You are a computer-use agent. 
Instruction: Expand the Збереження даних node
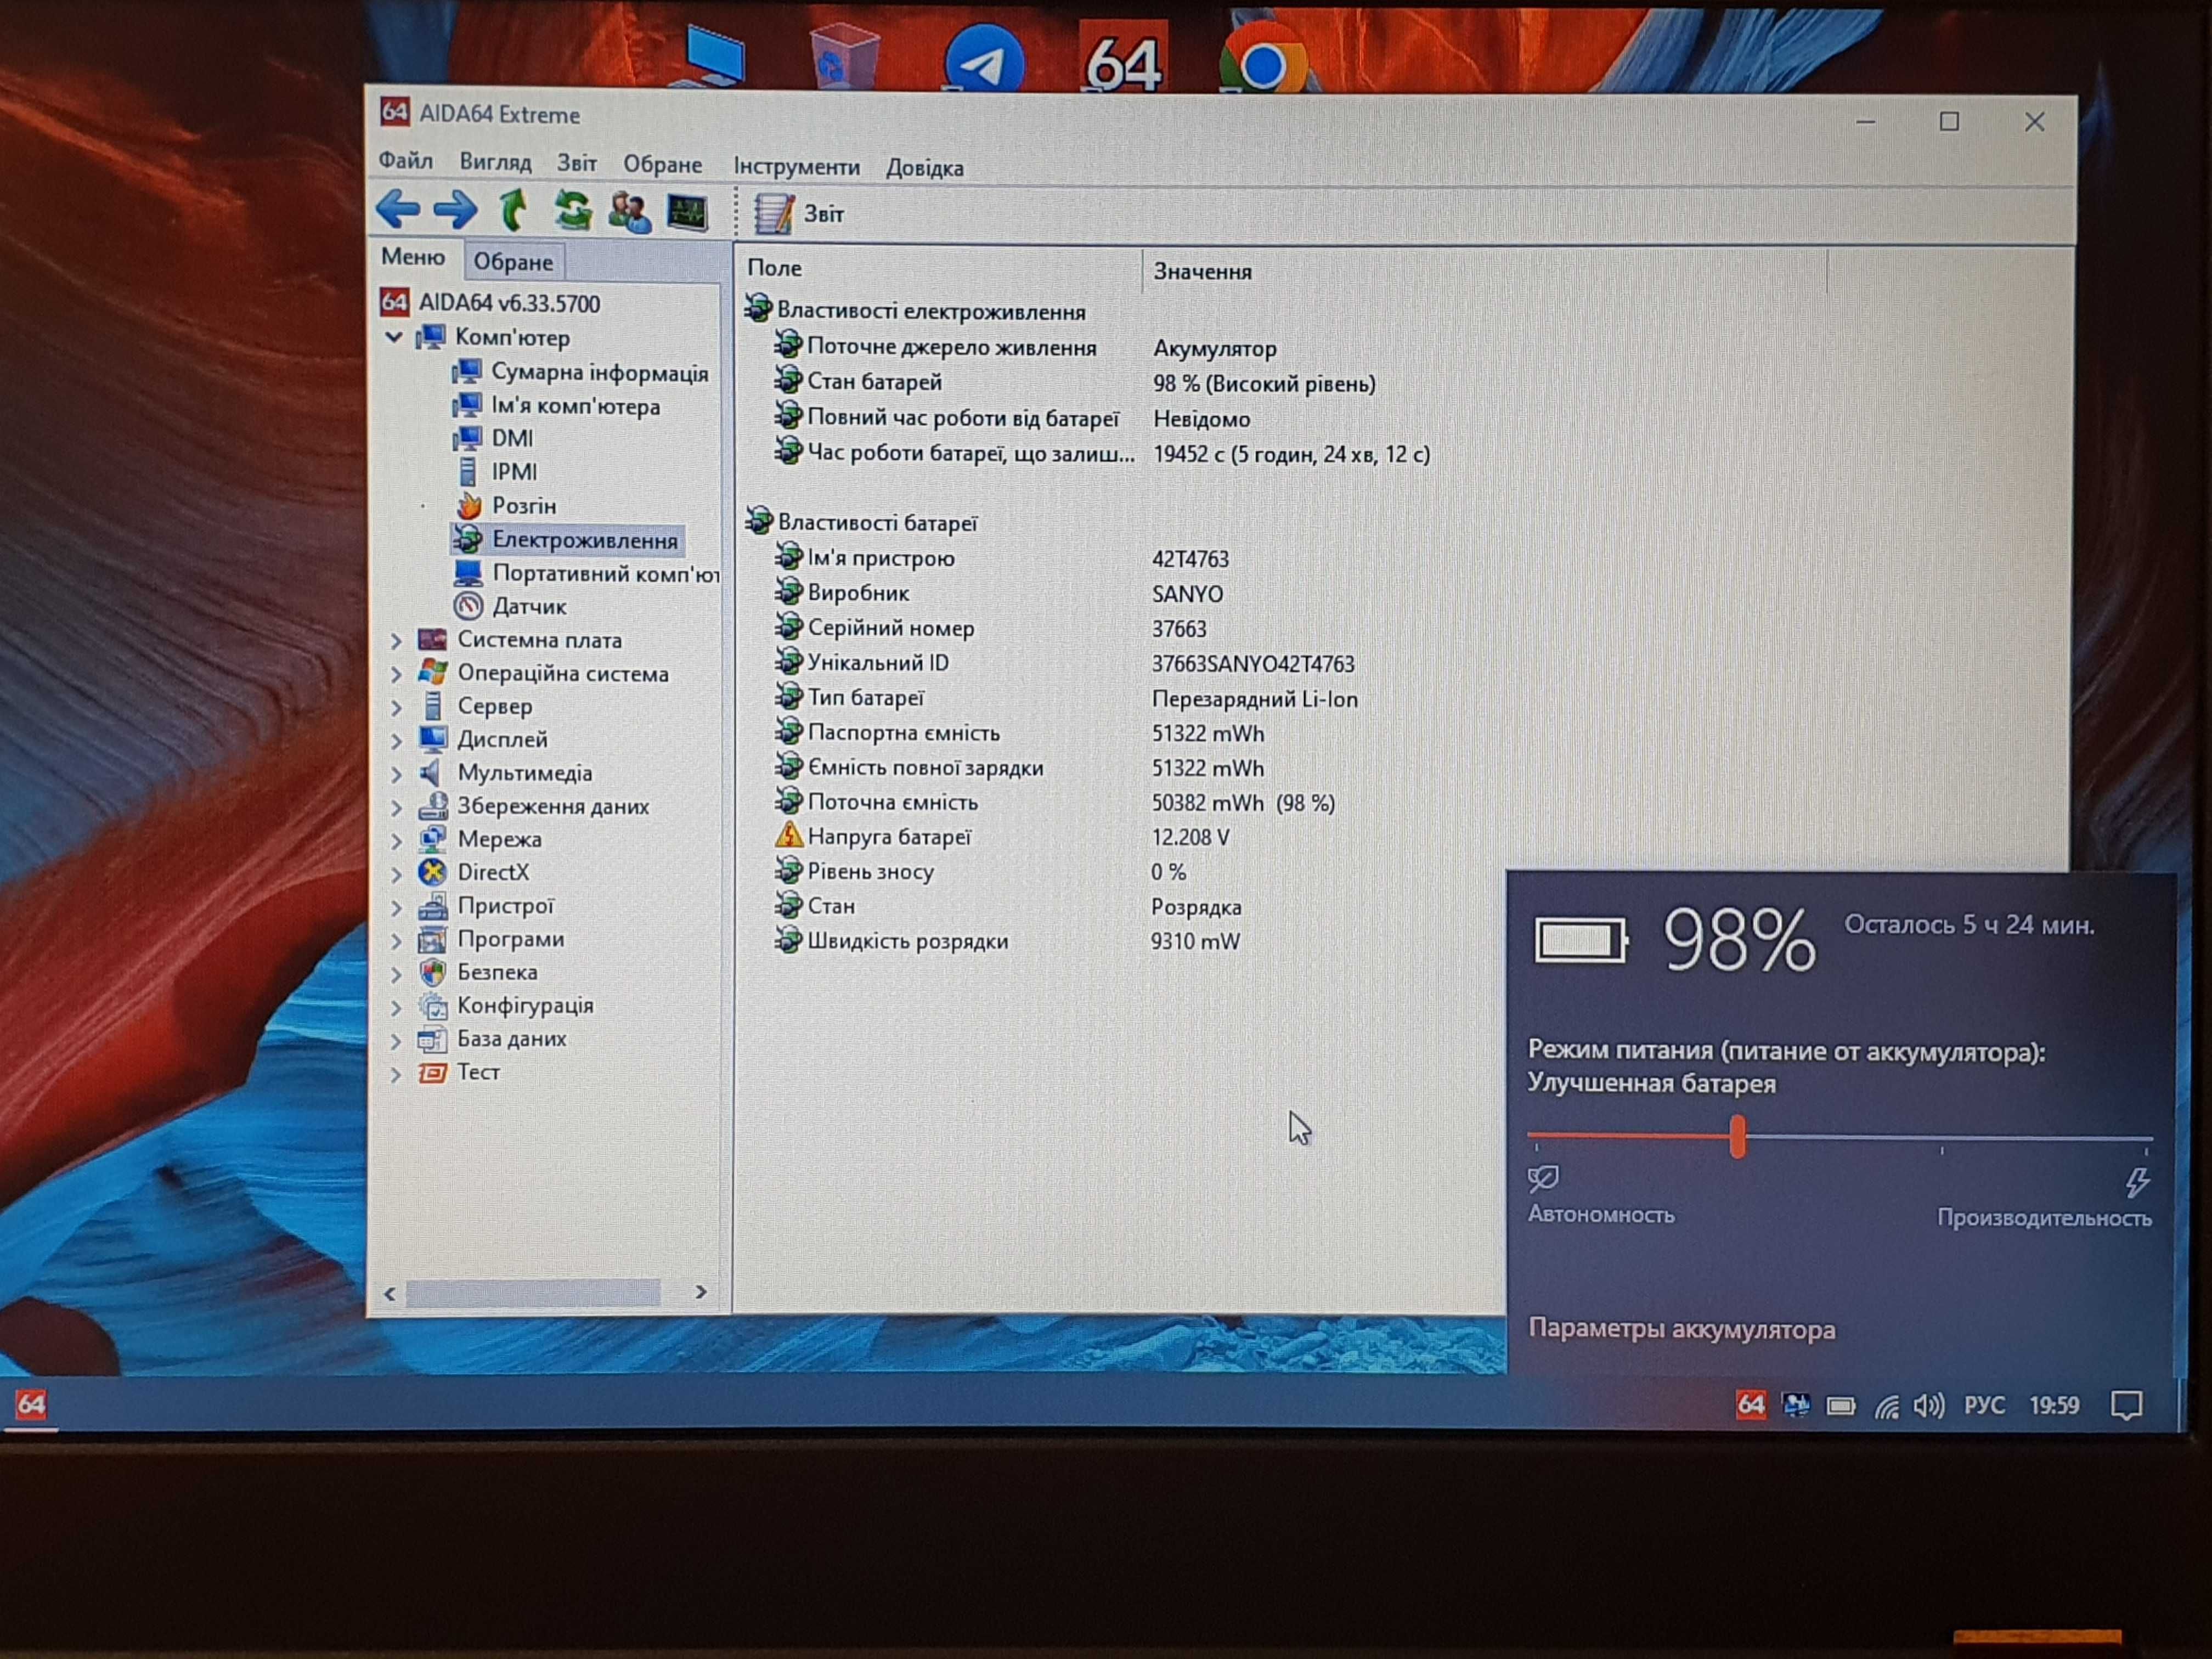[395, 807]
